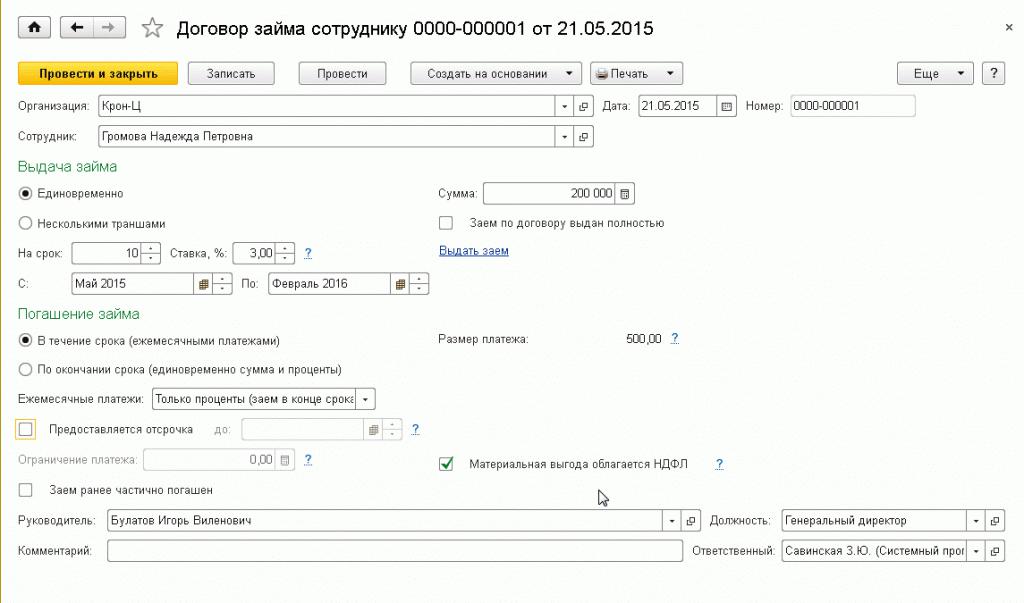
Task: Enable Предоставляется отсрочка checkbox
Action: coord(26,429)
